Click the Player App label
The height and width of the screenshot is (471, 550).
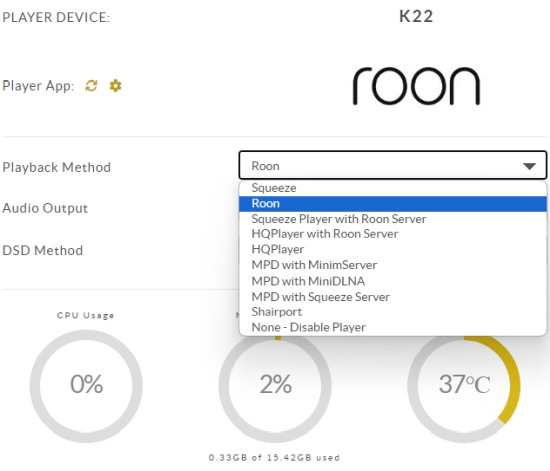click(38, 86)
